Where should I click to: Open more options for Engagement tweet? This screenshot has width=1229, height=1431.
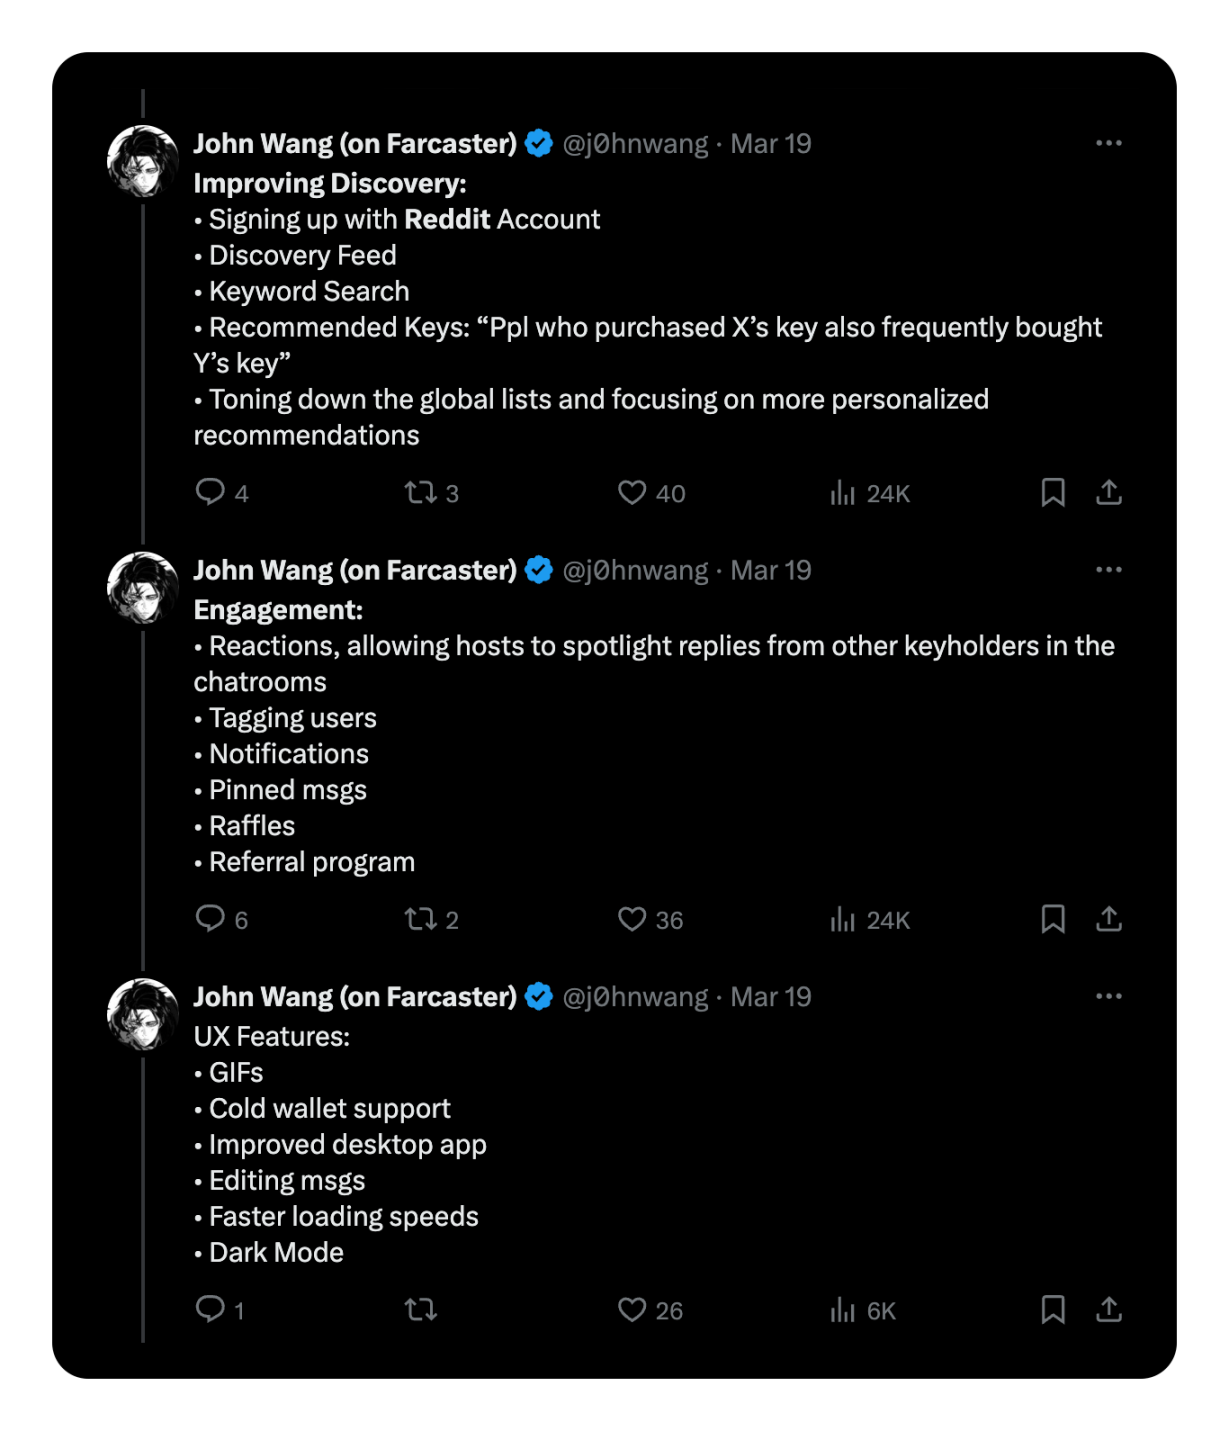(1108, 570)
